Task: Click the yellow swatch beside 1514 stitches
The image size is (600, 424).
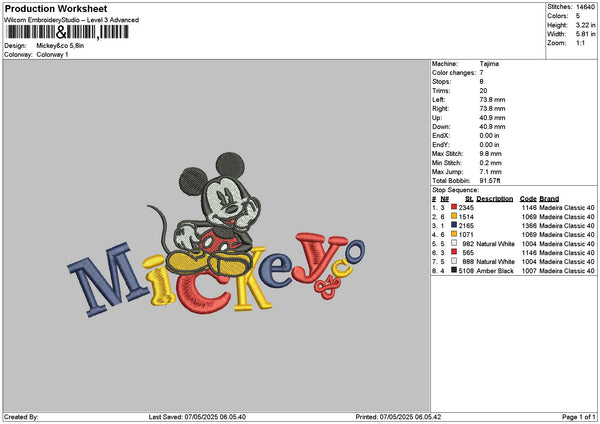Action: tap(454, 216)
